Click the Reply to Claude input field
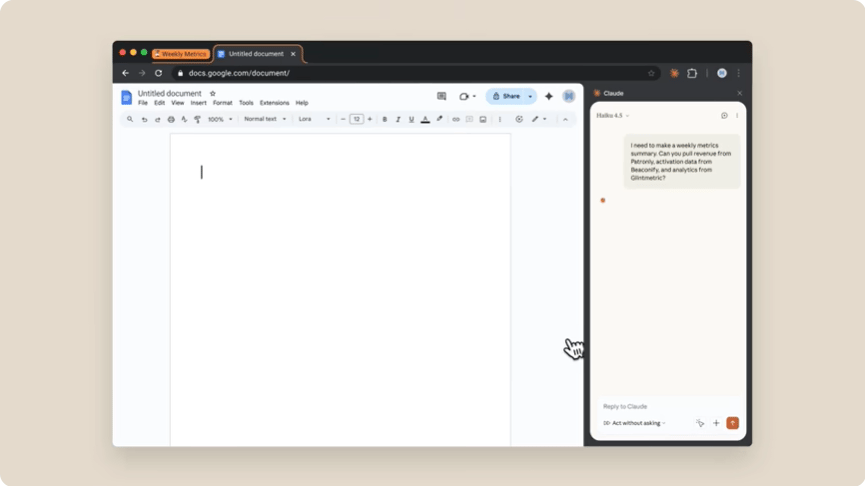 (668, 407)
